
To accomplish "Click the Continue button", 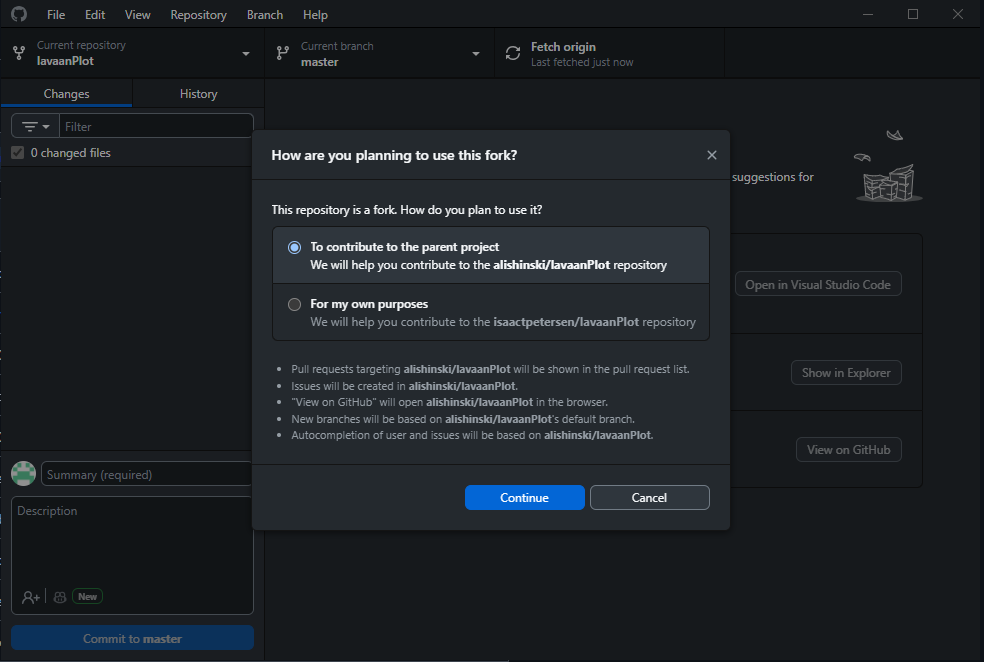I will [525, 498].
